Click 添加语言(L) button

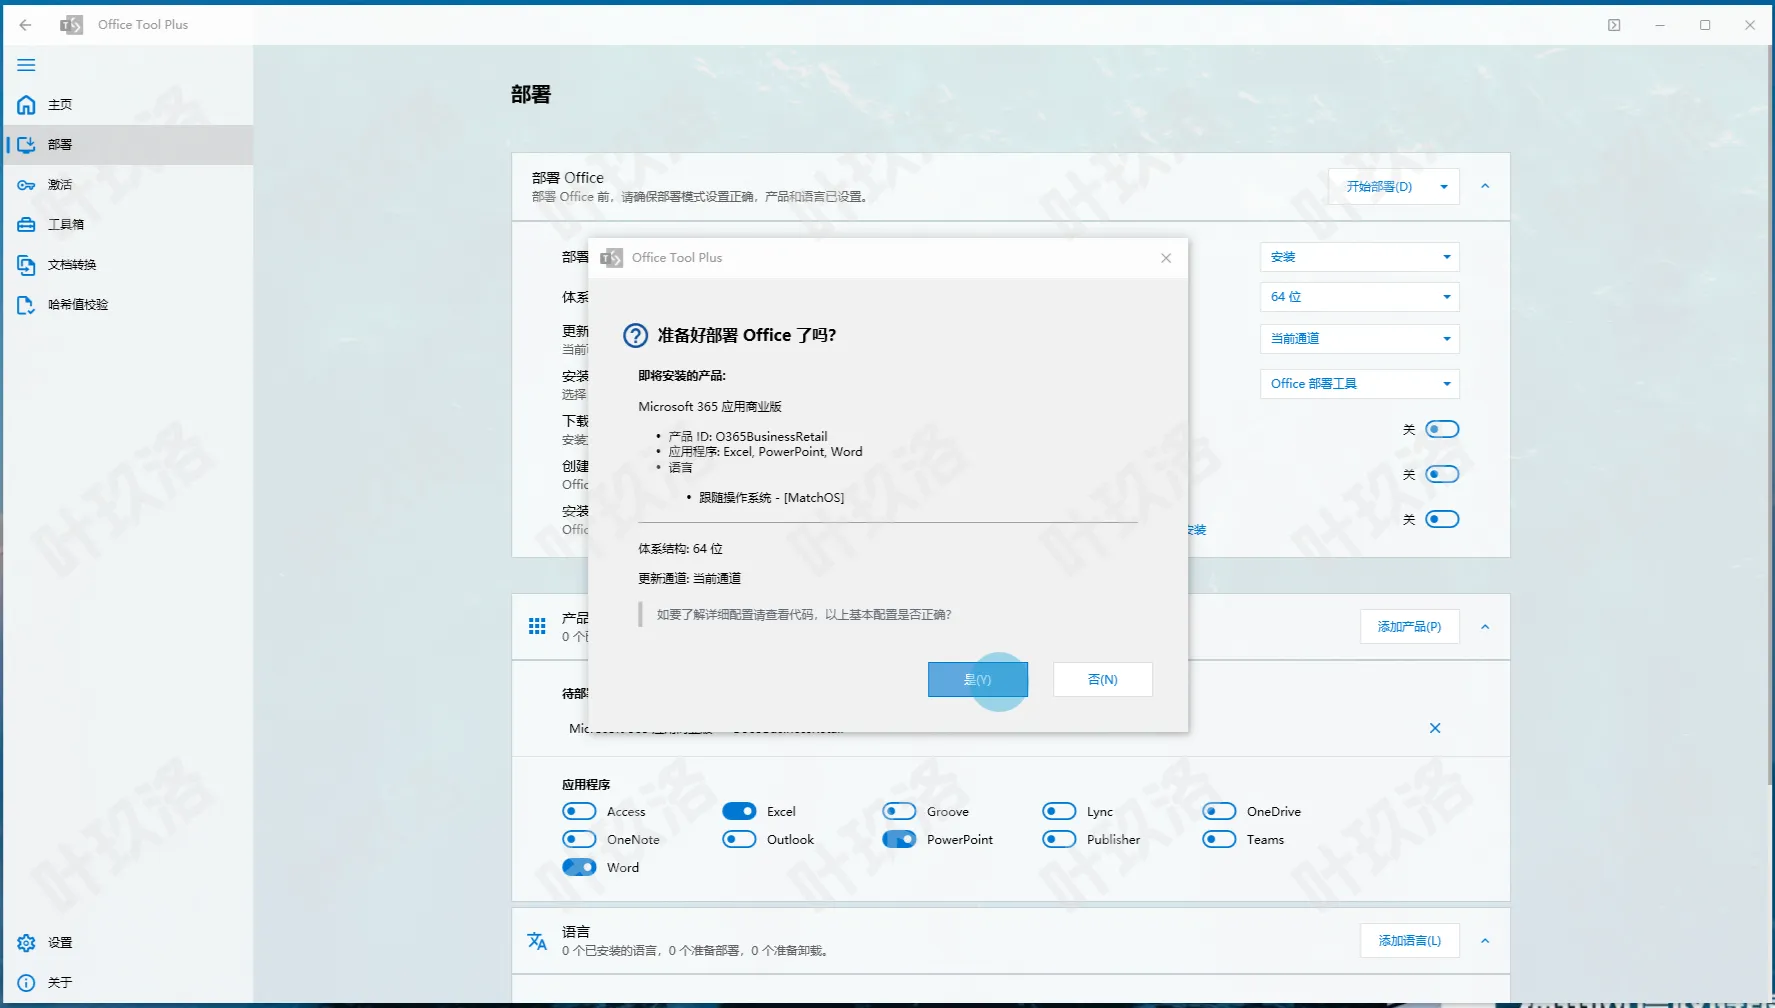[1409, 941]
